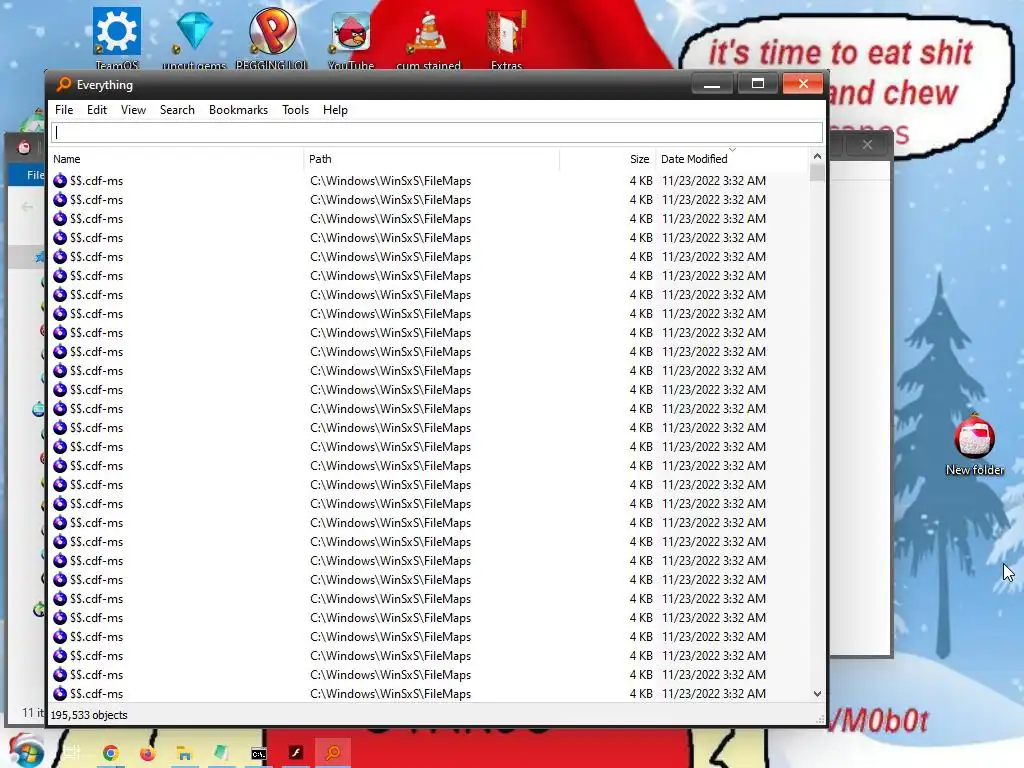The width and height of the screenshot is (1024, 768).
Task: Focus the Everything search box
Action: point(437,133)
